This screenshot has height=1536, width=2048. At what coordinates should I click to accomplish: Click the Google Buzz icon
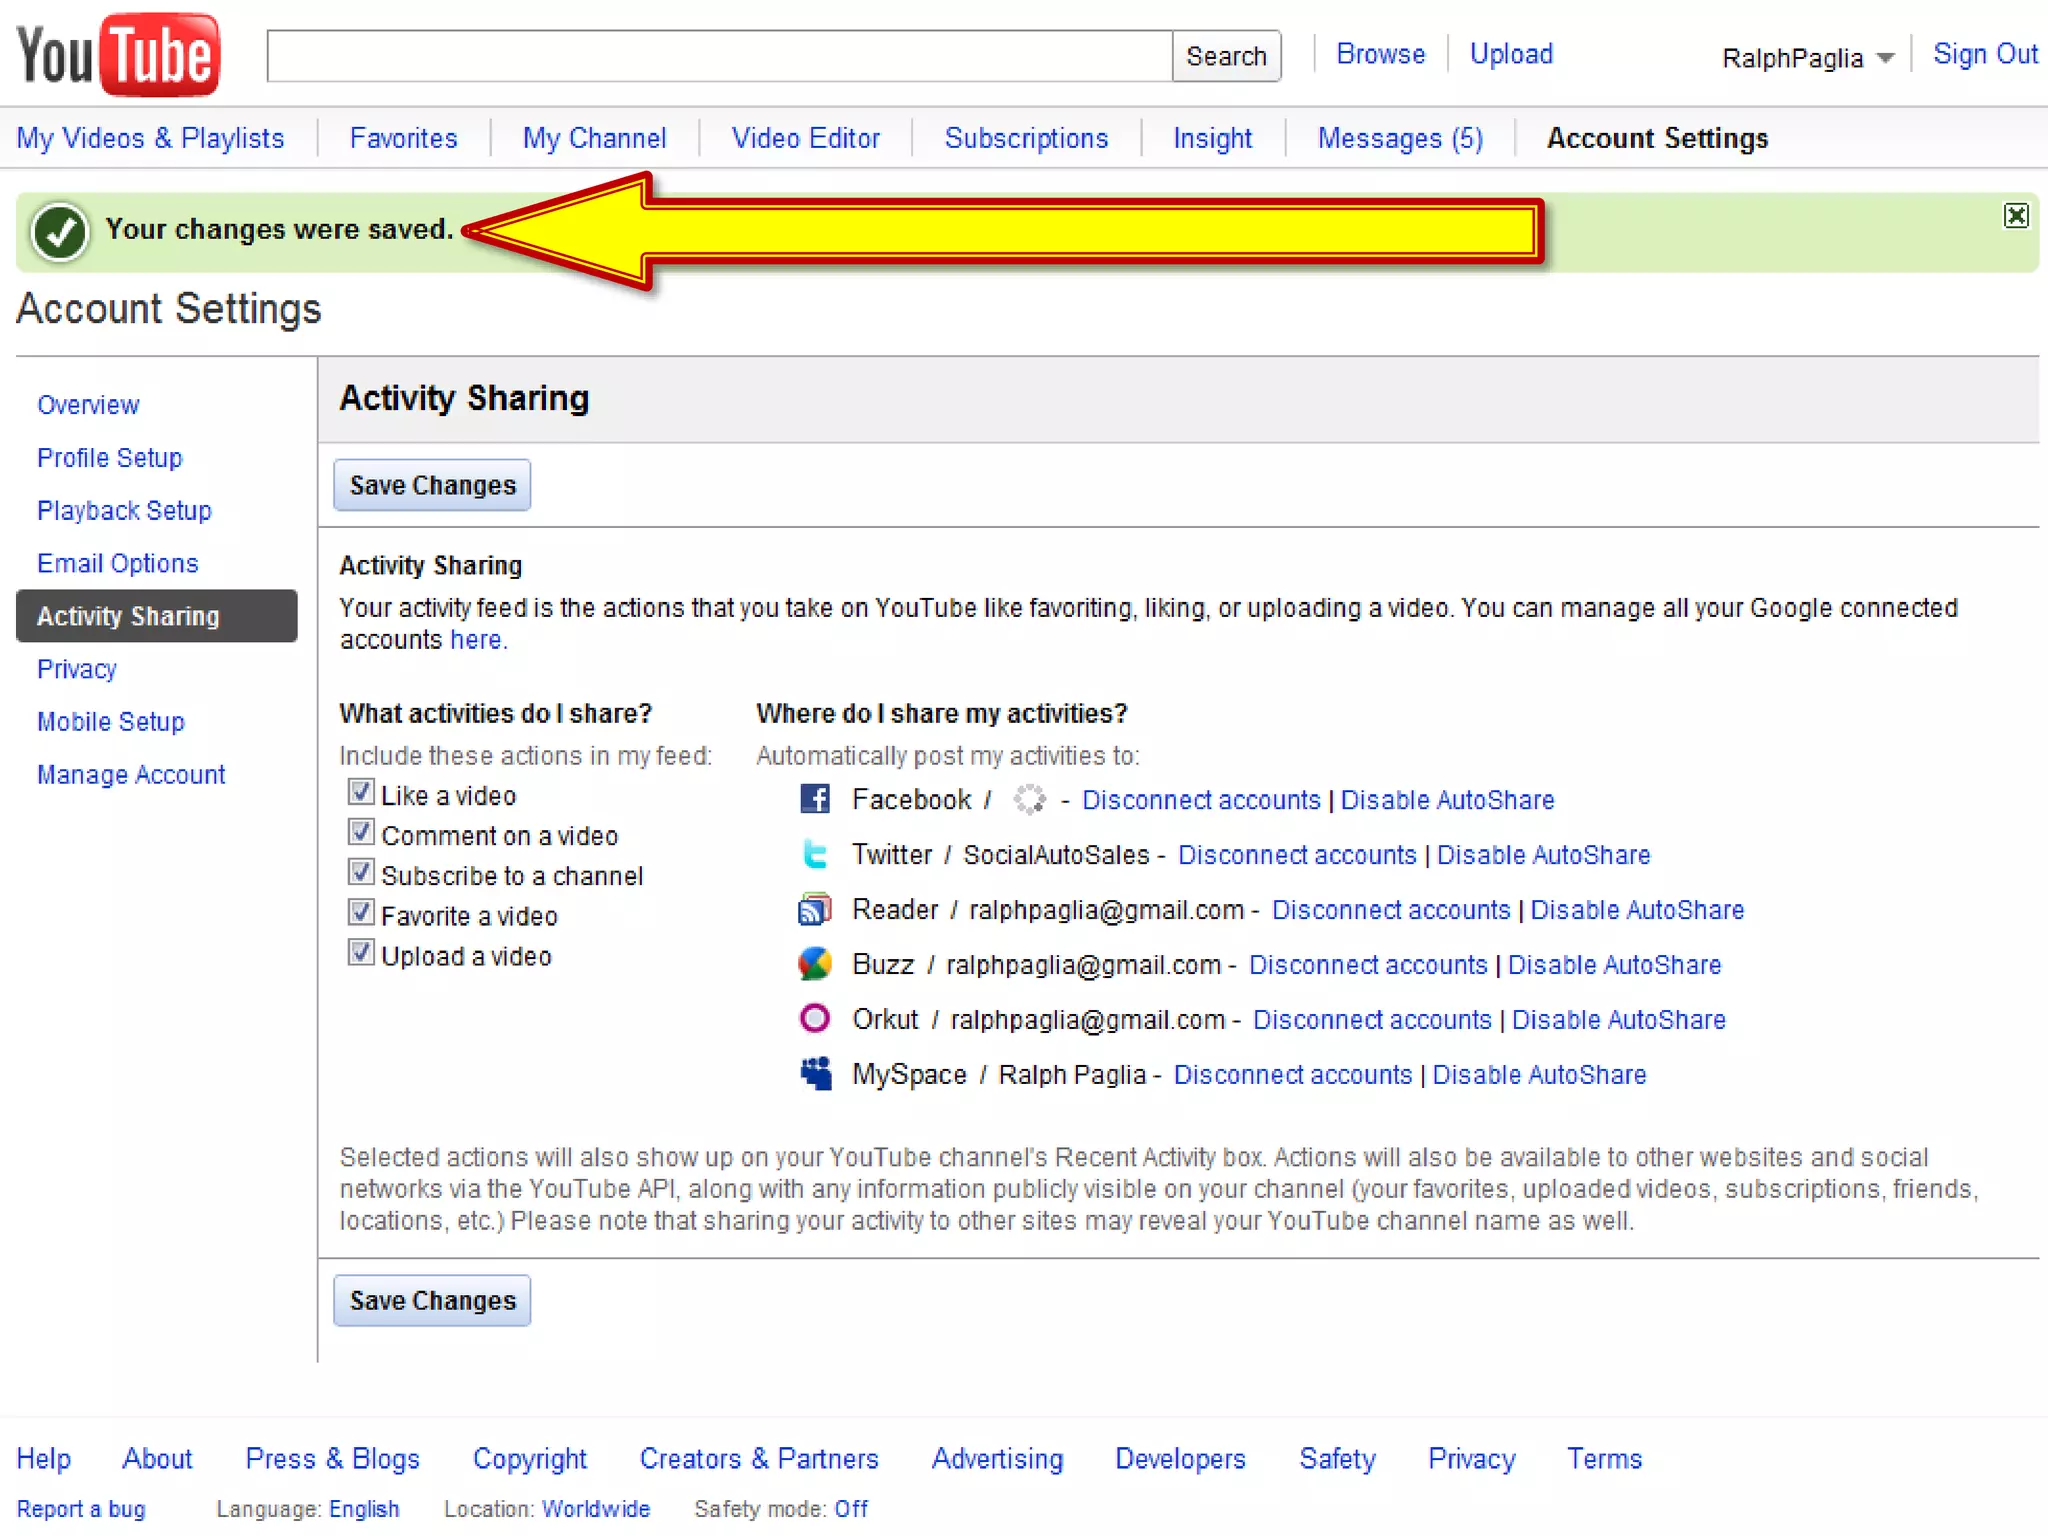pos(815,964)
